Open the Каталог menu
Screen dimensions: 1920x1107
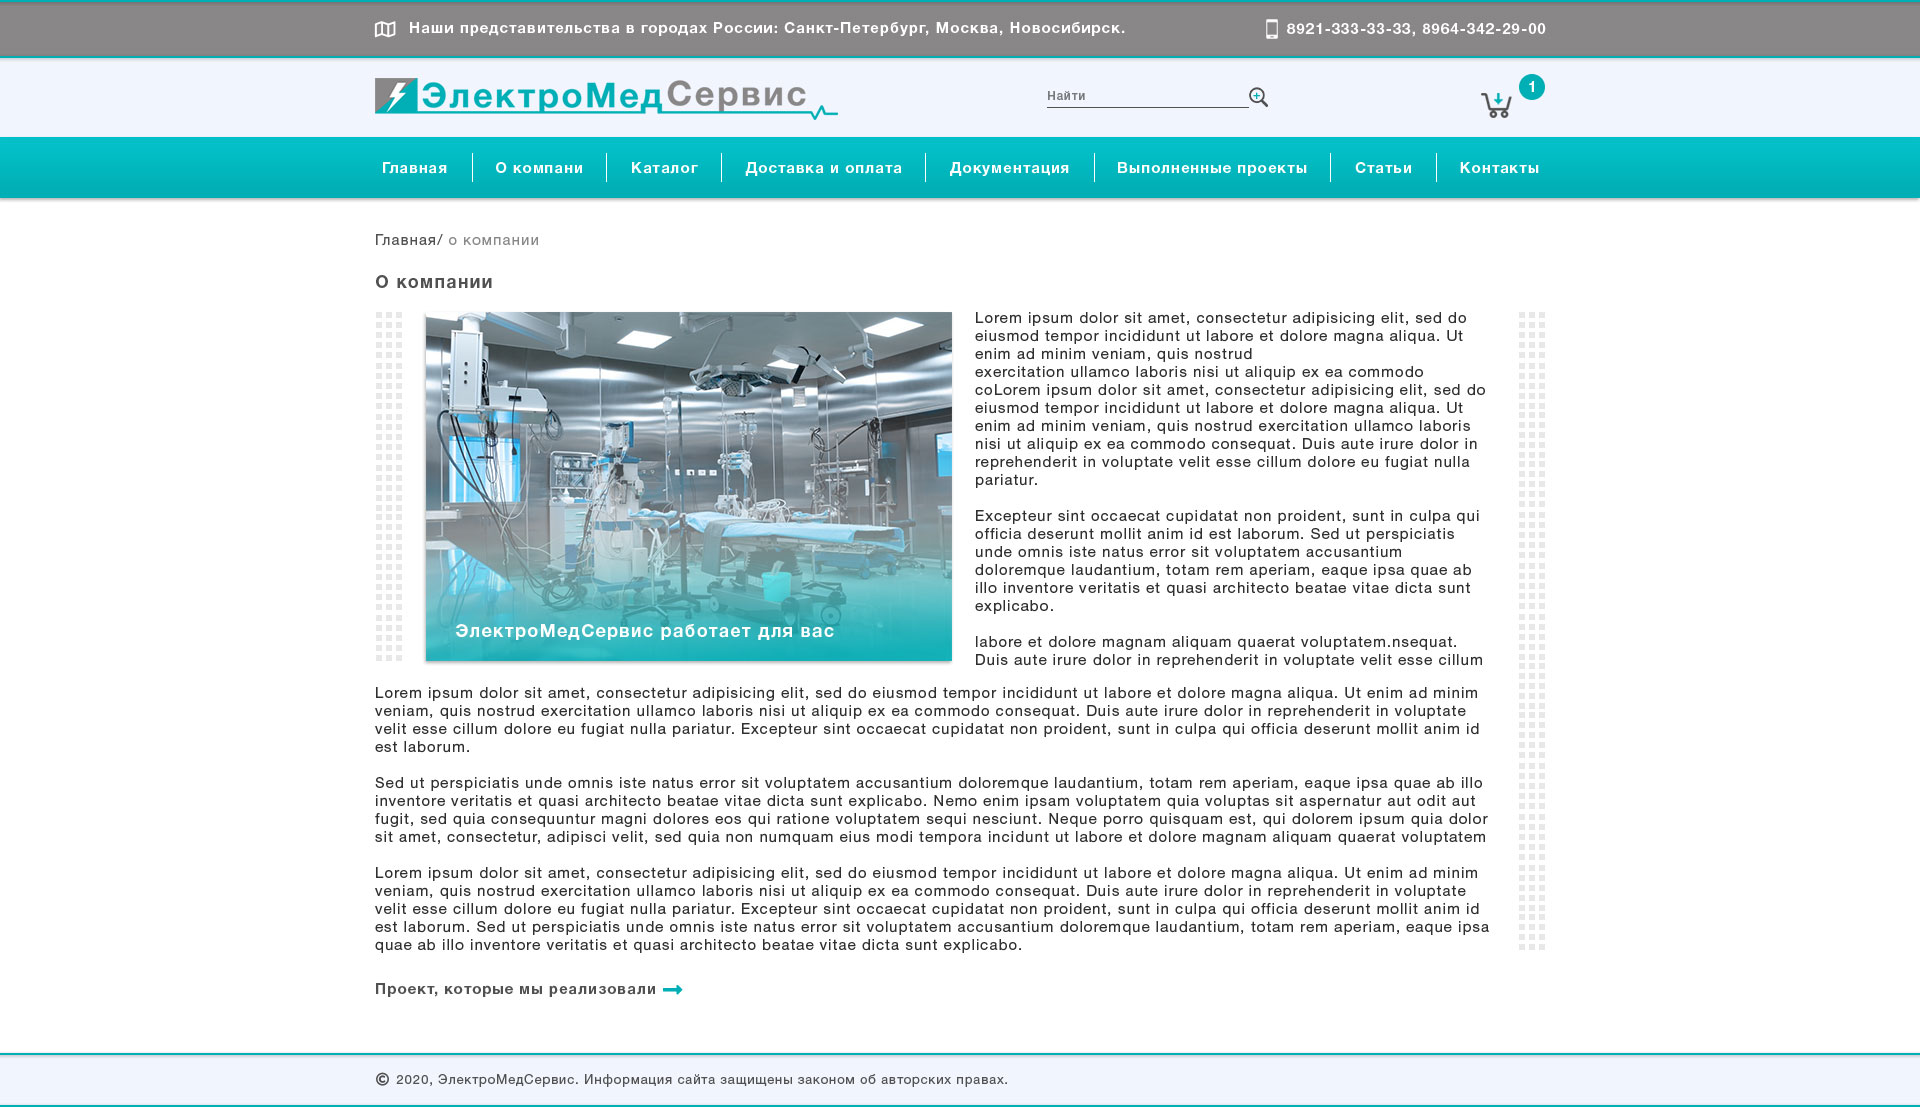[664, 168]
